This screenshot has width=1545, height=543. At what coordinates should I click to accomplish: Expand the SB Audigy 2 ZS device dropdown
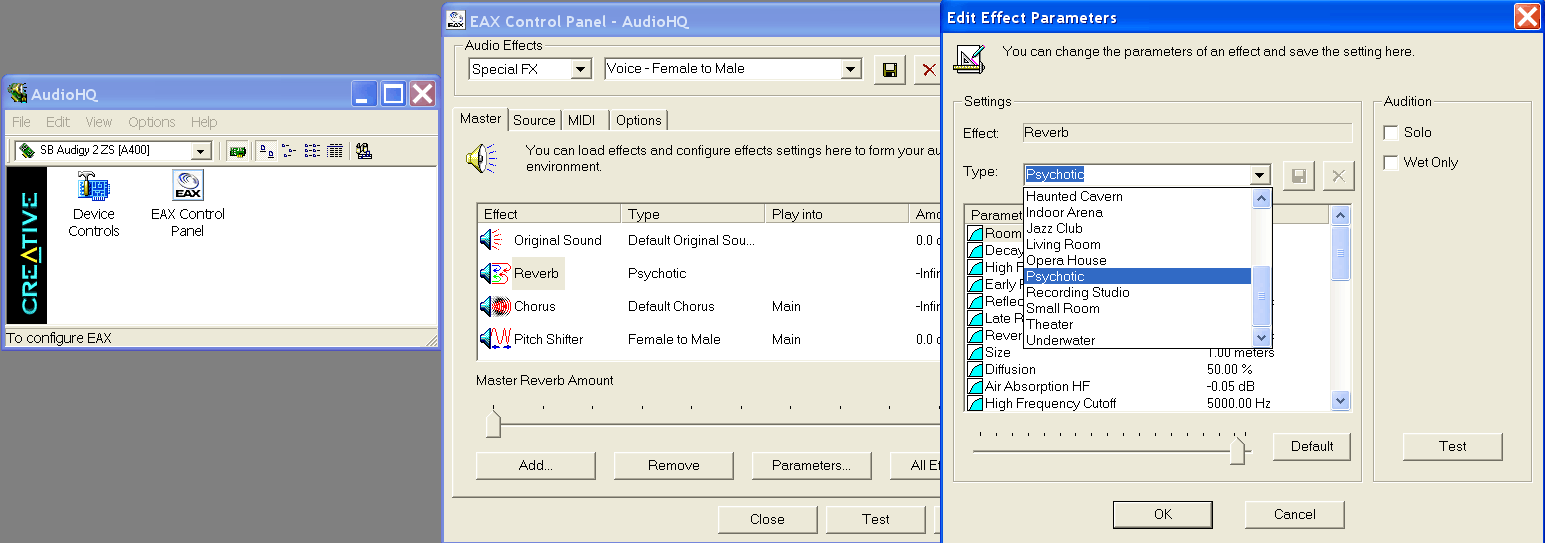pos(201,151)
